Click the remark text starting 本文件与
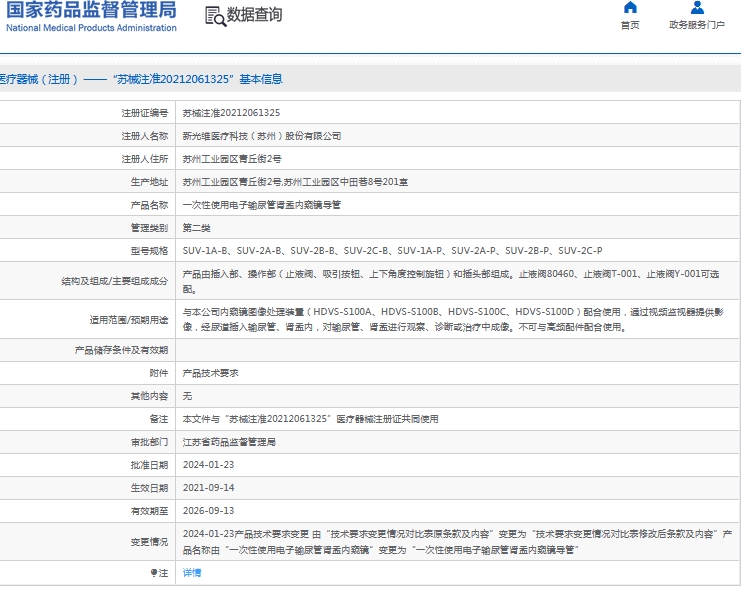 pos(310,419)
